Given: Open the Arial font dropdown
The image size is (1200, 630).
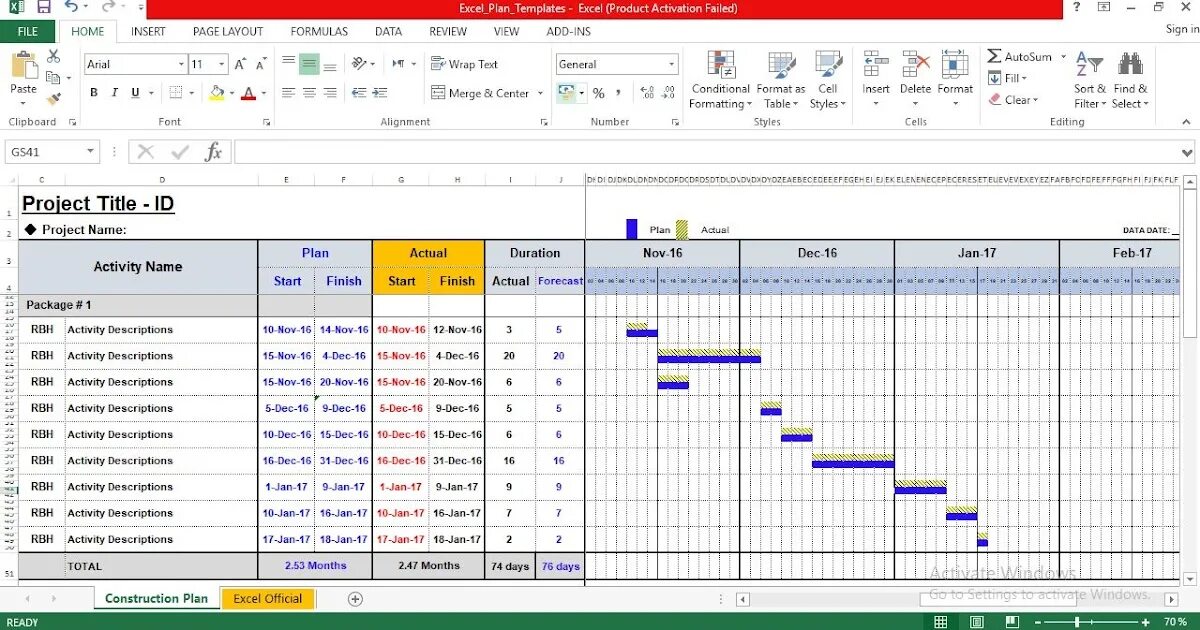Looking at the screenshot, I should (179, 63).
